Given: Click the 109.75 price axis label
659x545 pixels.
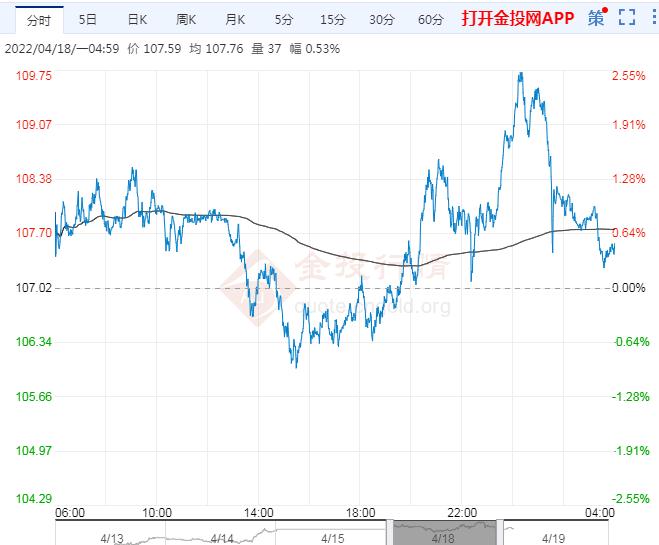Looking at the screenshot, I should 34,76.
